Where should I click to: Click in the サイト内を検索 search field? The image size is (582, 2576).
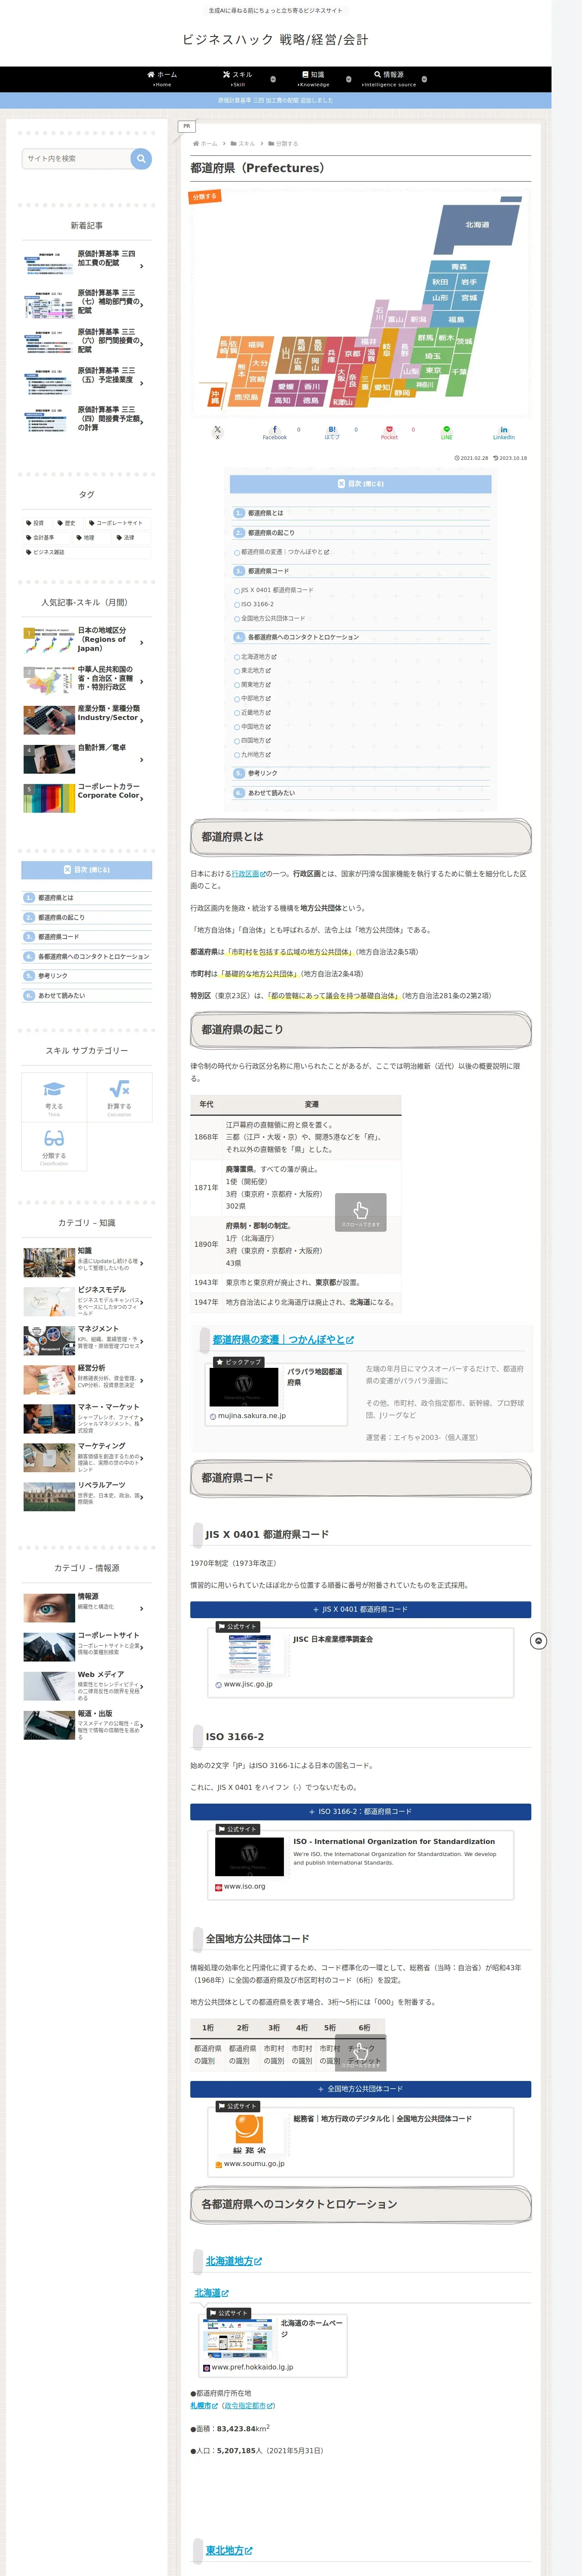coord(77,158)
